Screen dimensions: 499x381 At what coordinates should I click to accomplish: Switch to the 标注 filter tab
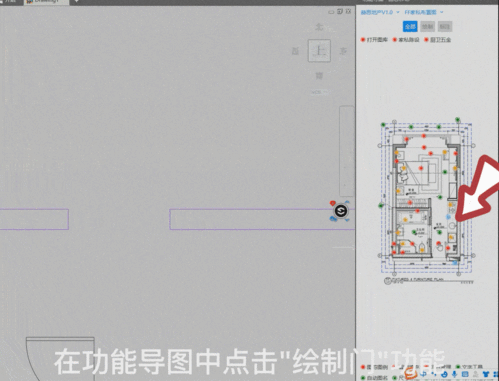click(445, 27)
